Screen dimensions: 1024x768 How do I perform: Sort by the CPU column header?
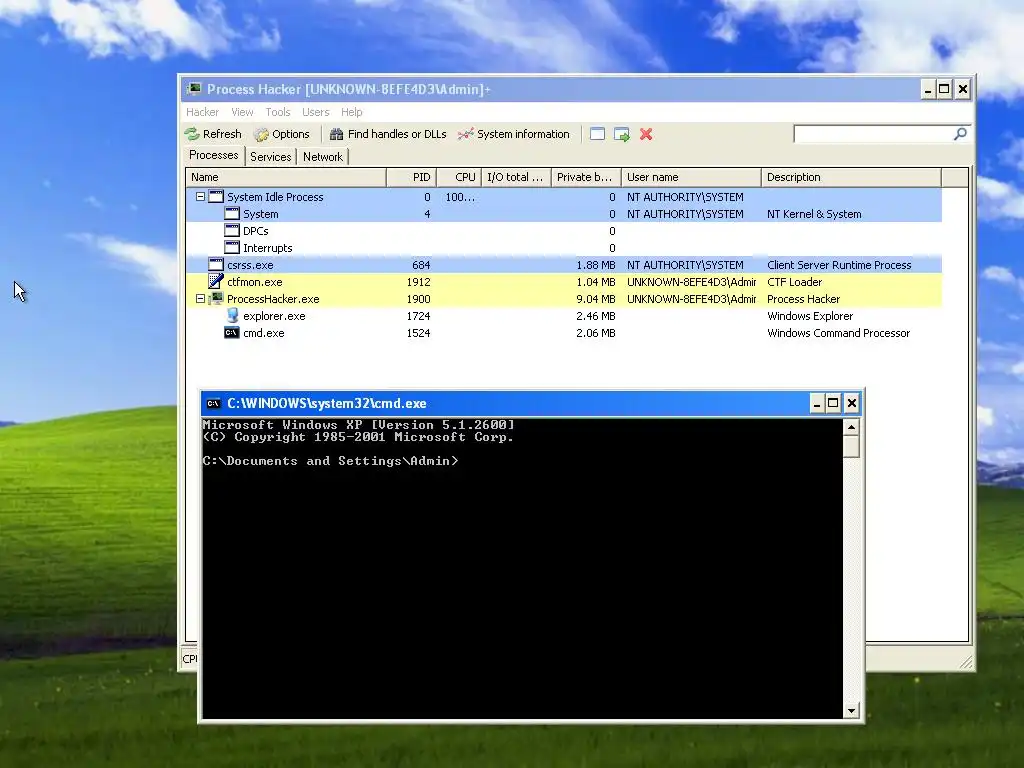tap(459, 177)
